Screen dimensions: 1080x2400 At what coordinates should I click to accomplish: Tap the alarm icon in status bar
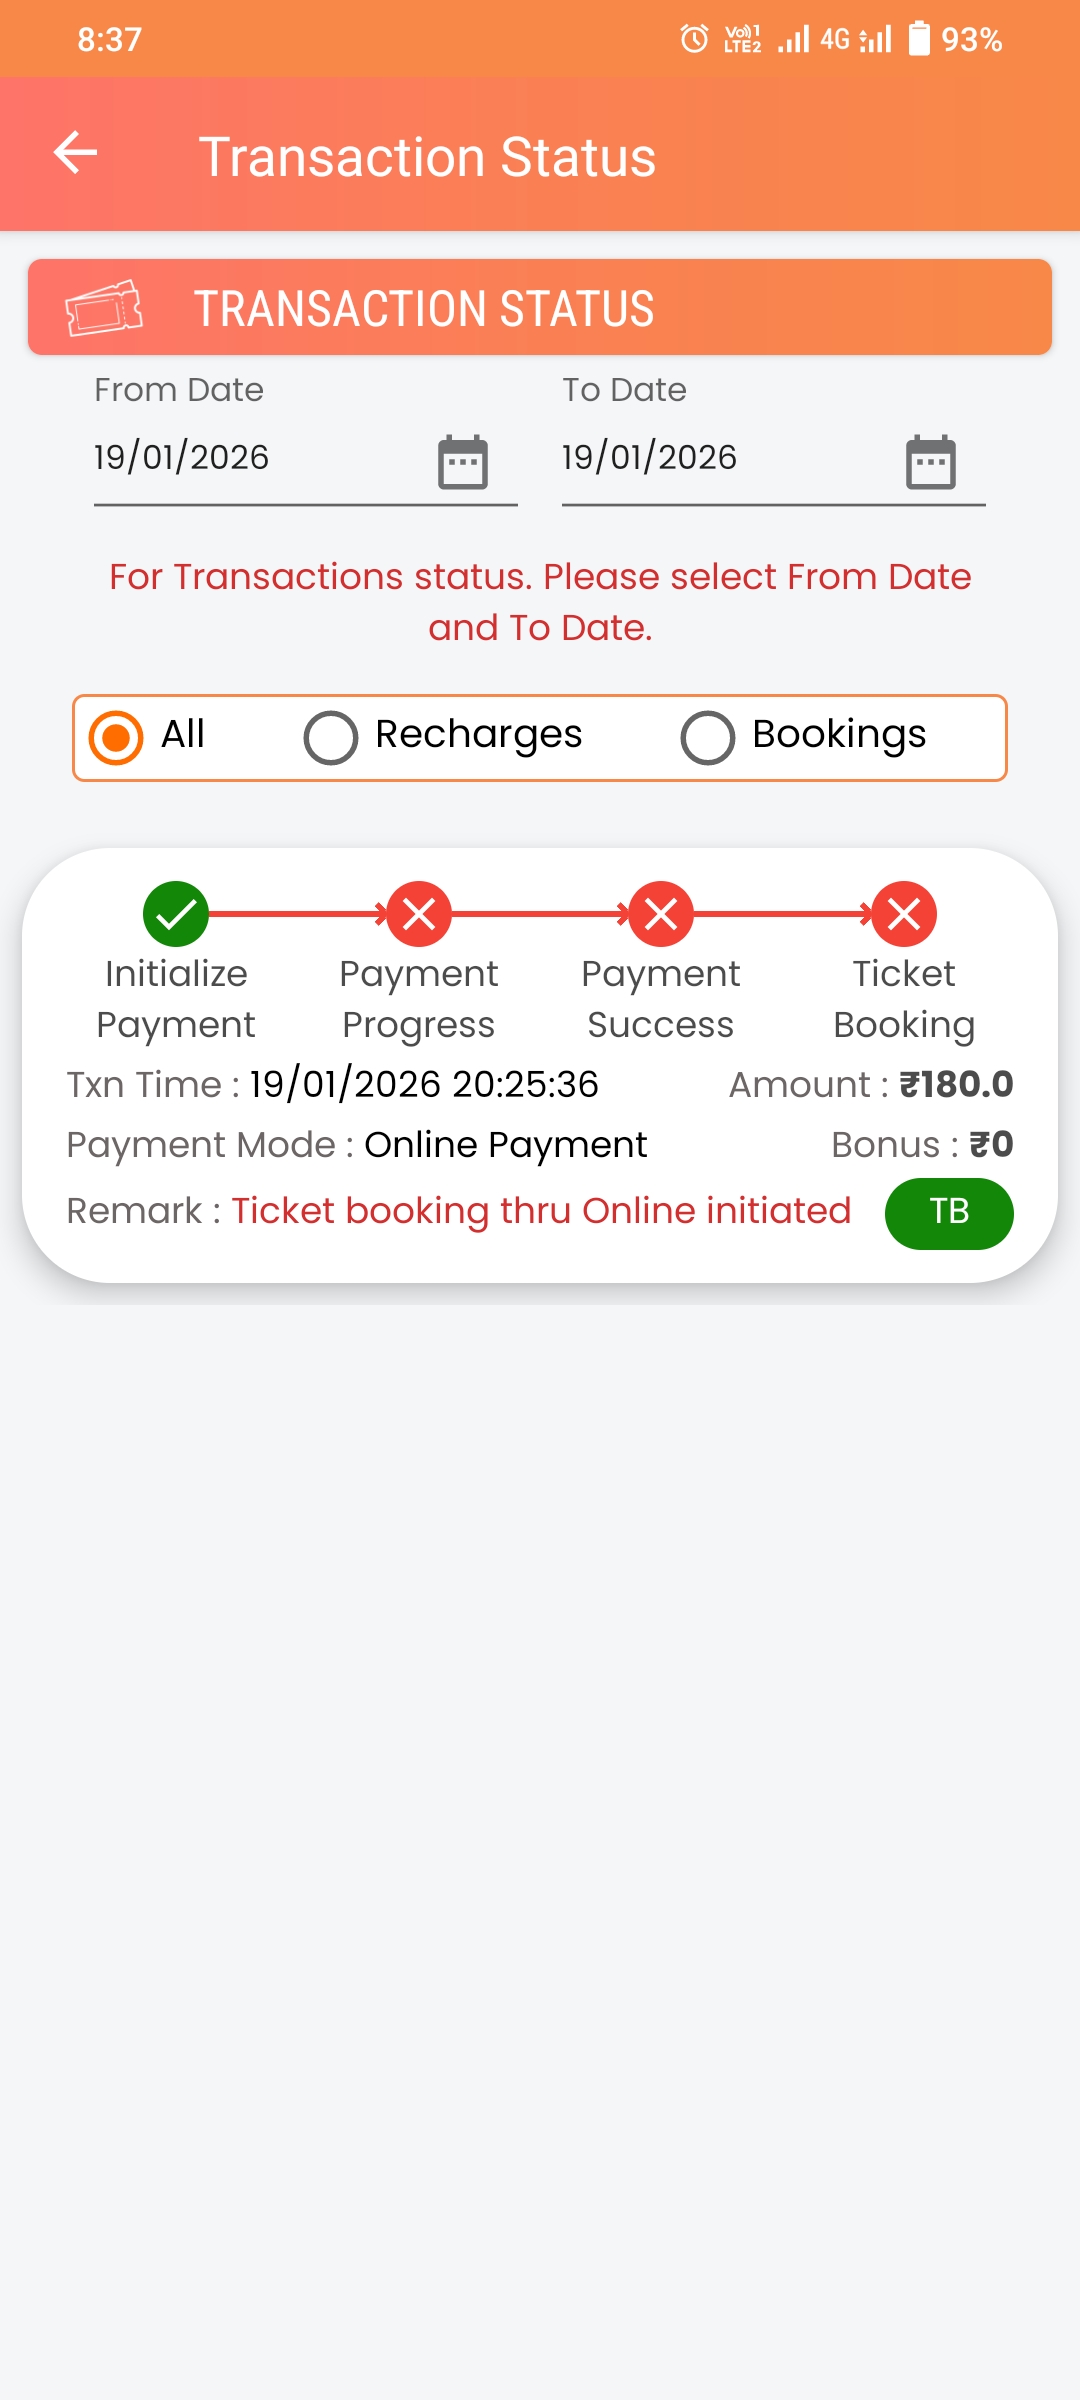coord(694,39)
